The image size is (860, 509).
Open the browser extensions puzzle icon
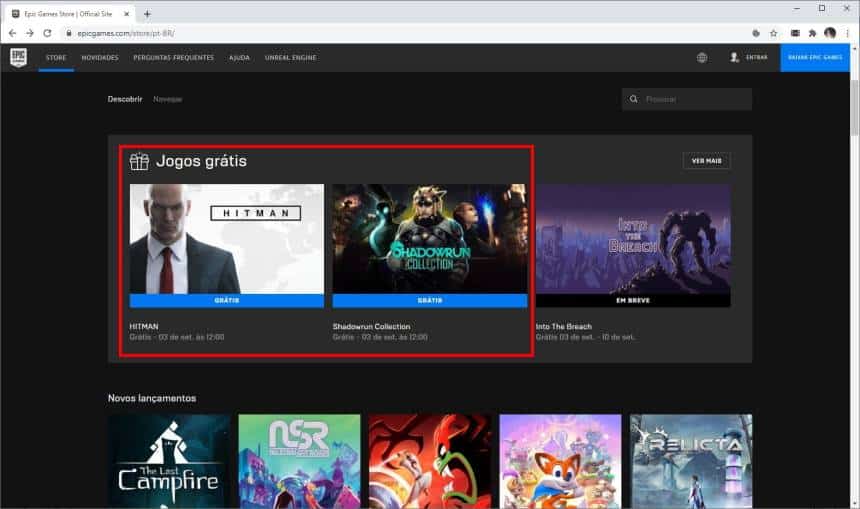pyautogui.click(x=812, y=33)
